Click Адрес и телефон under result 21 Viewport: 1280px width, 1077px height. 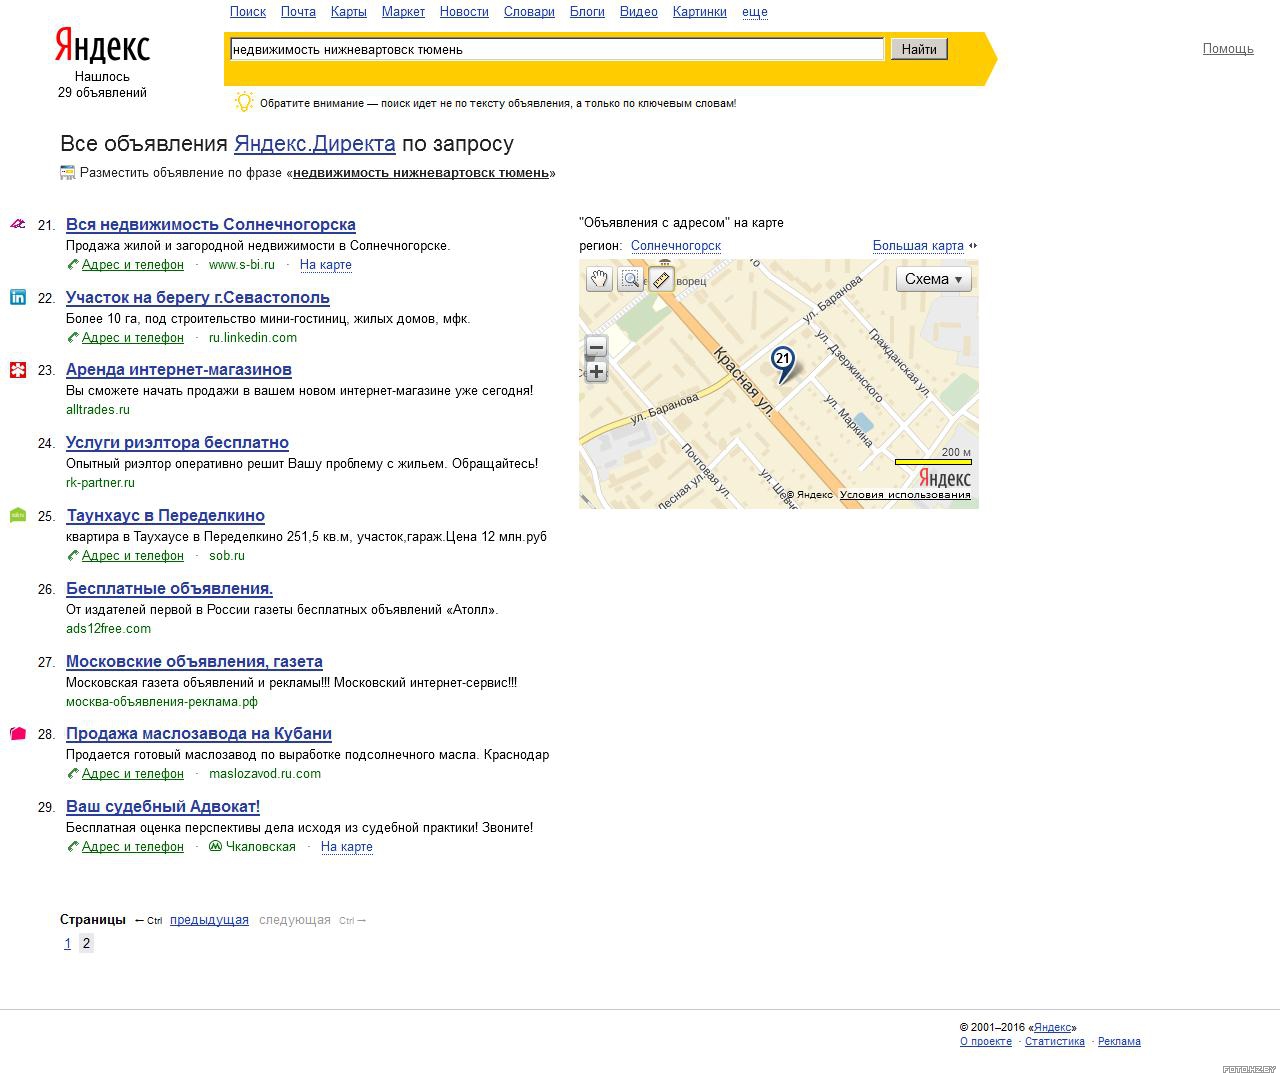click(x=133, y=264)
